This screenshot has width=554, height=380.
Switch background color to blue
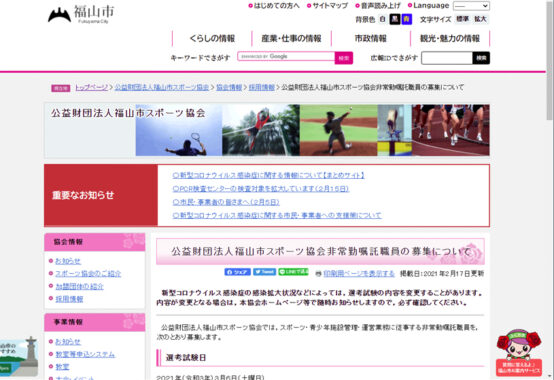[407, 19]
